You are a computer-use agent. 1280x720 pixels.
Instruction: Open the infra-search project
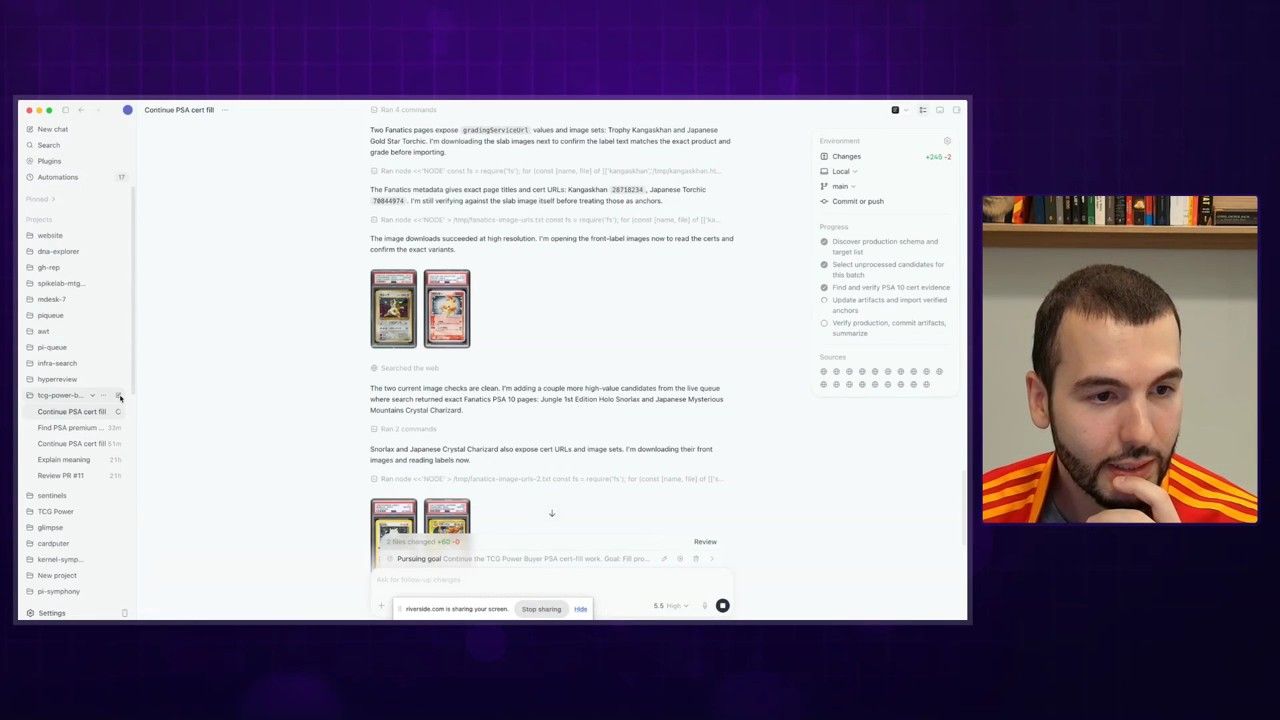pos(57,363)
